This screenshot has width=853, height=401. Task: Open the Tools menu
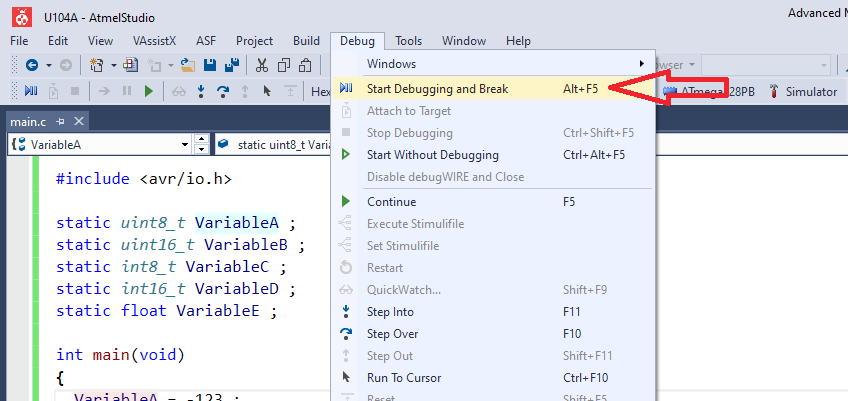click(x=408, y=41)
